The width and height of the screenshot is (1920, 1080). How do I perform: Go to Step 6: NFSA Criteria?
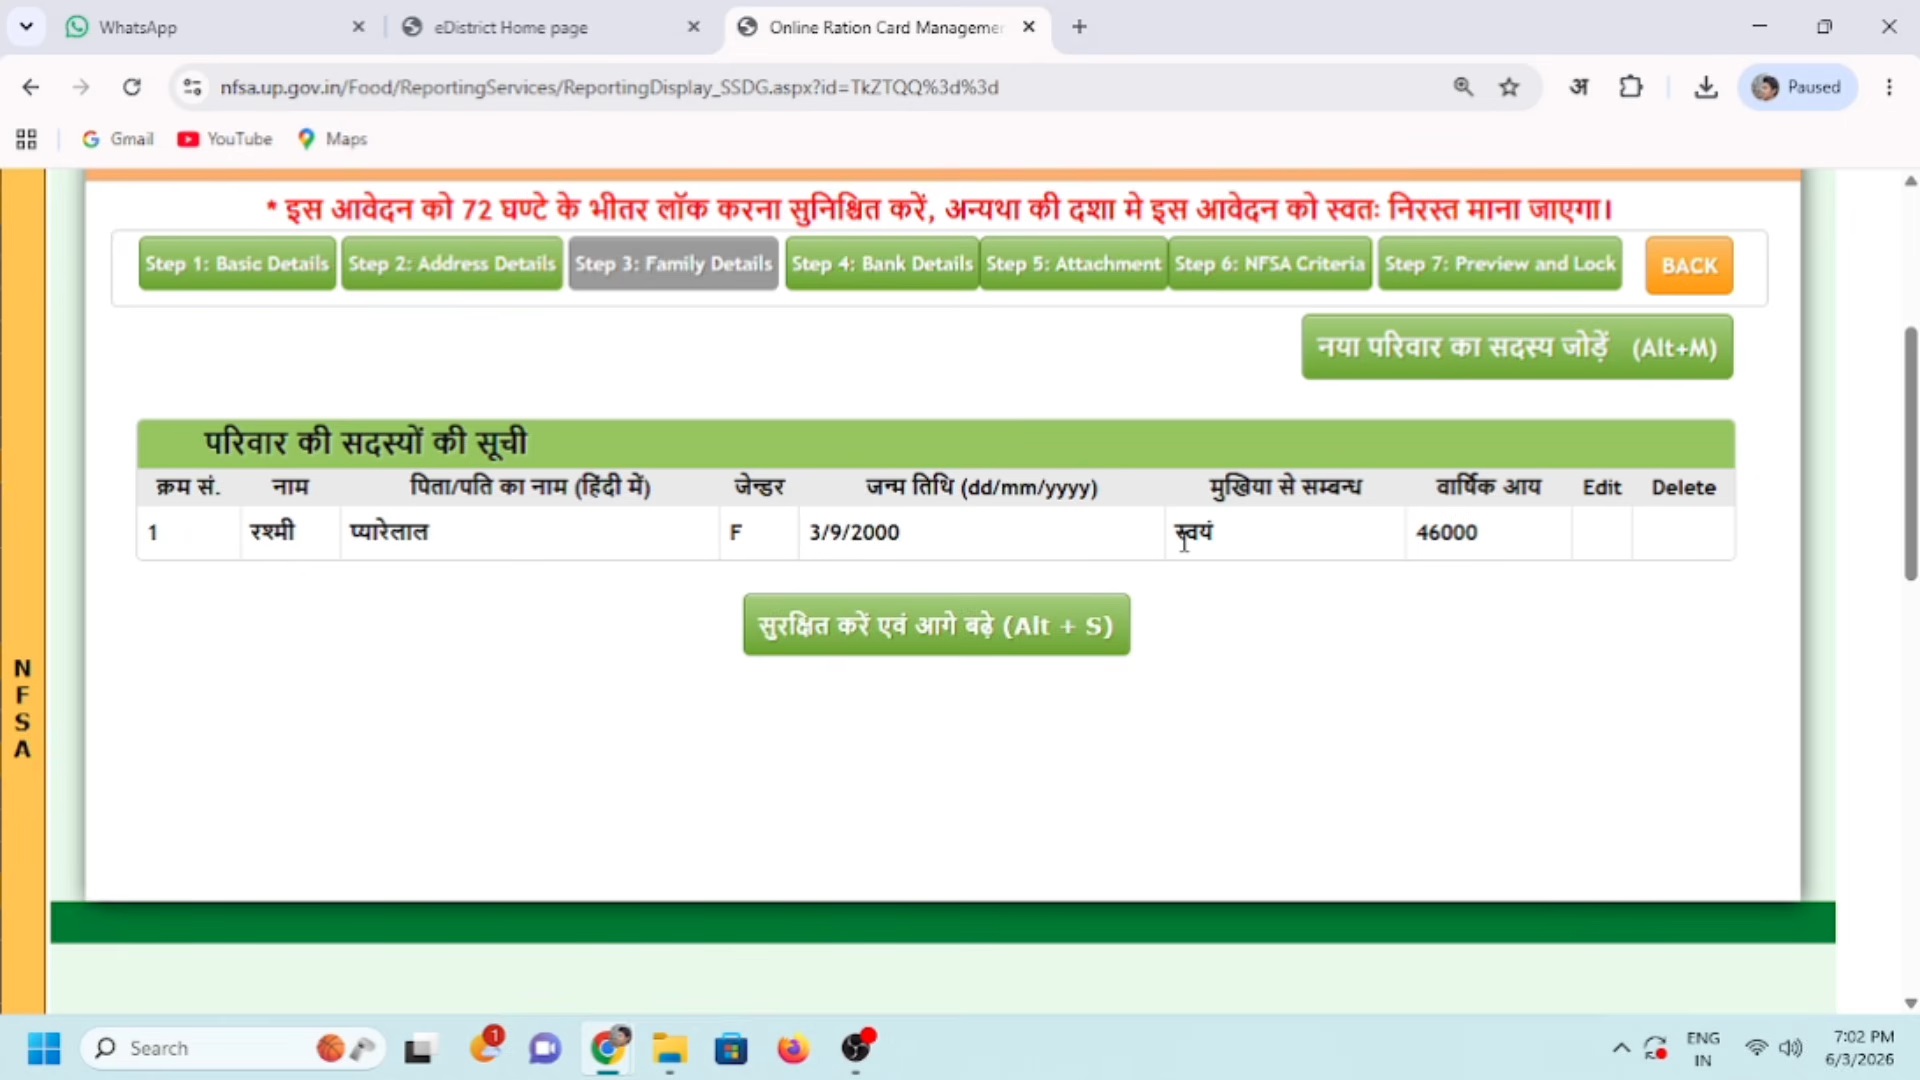(x=1270, y=264)
